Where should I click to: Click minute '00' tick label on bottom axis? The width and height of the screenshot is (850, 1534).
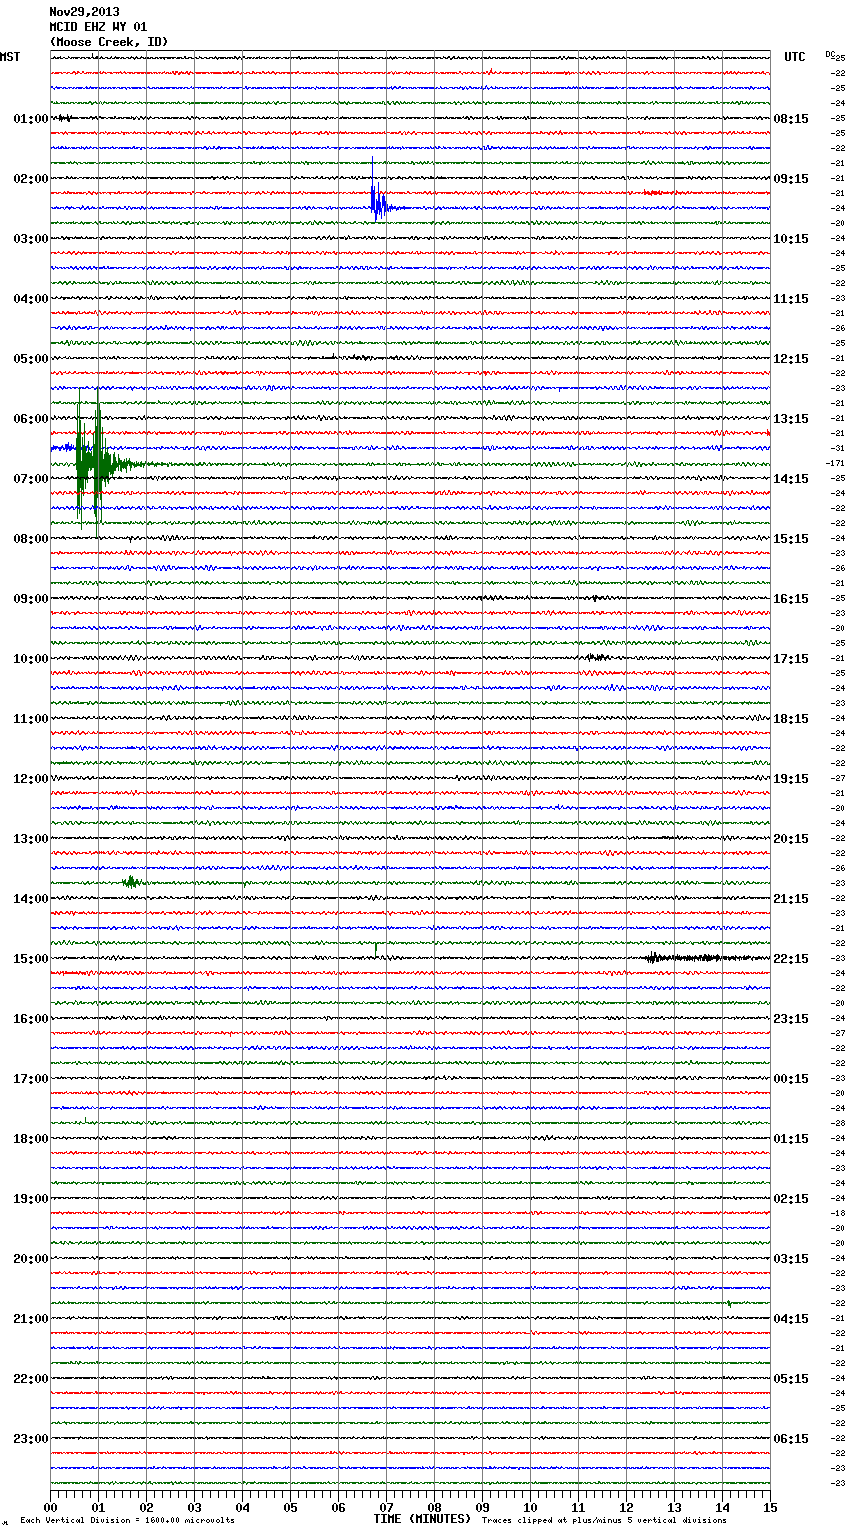point(50,1507)
